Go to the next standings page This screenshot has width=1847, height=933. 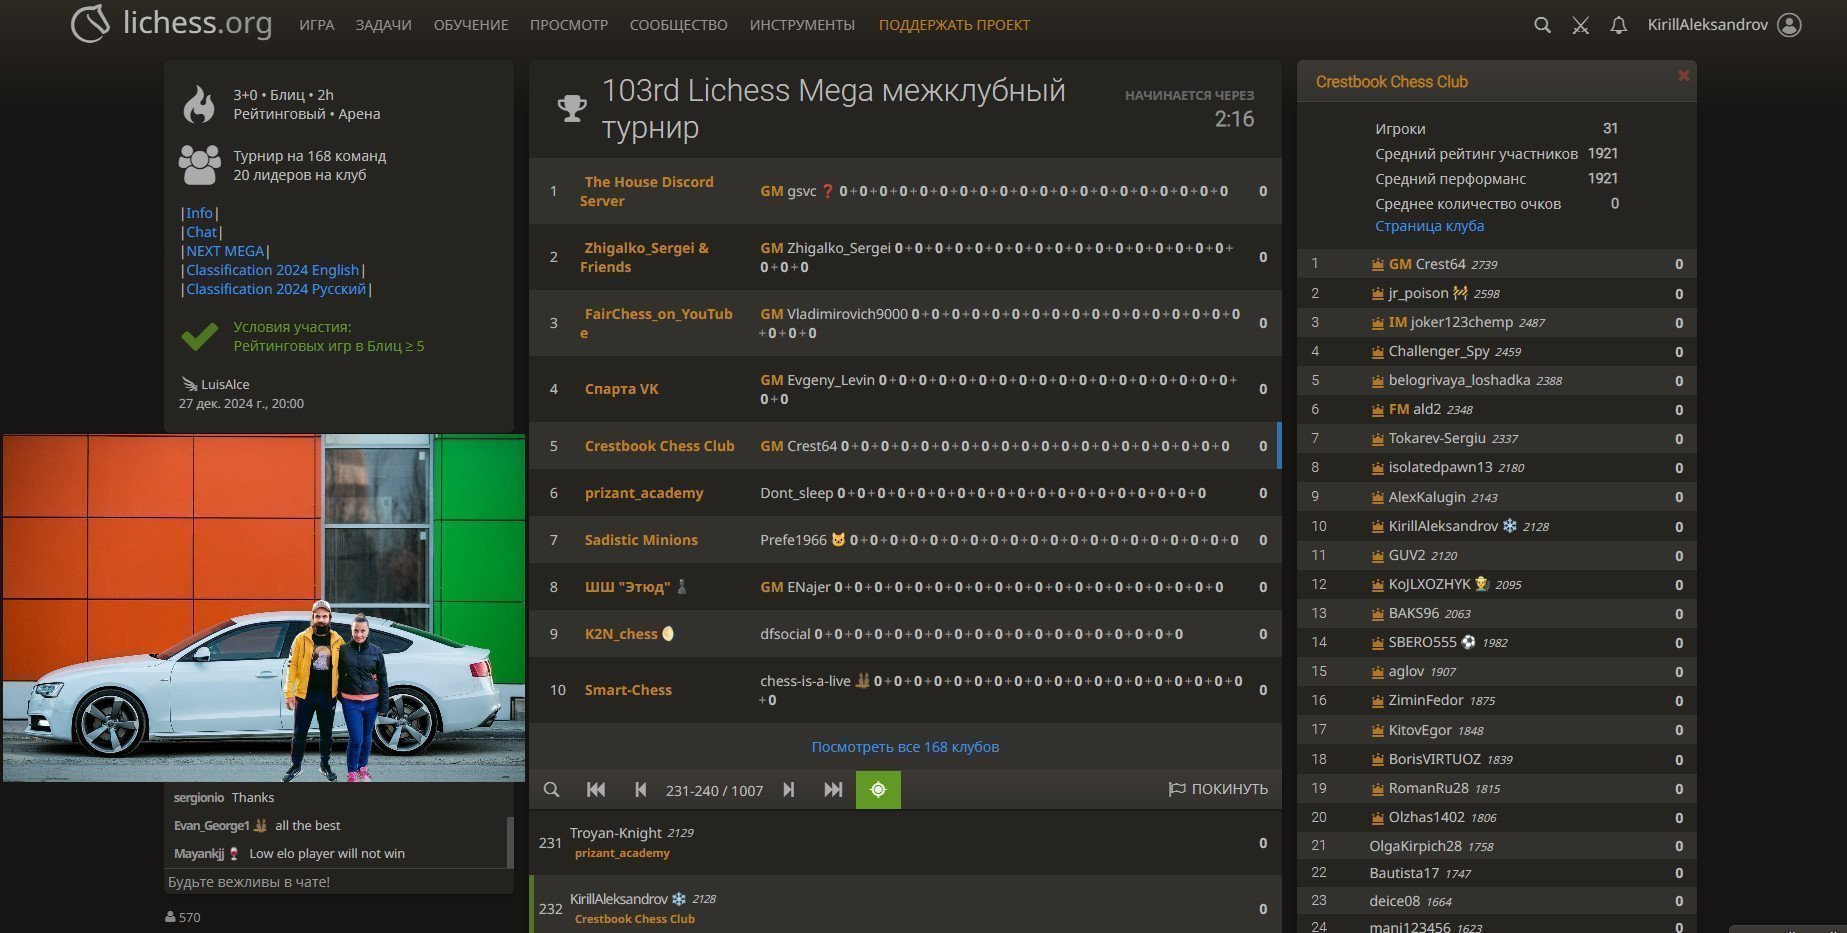789,790
